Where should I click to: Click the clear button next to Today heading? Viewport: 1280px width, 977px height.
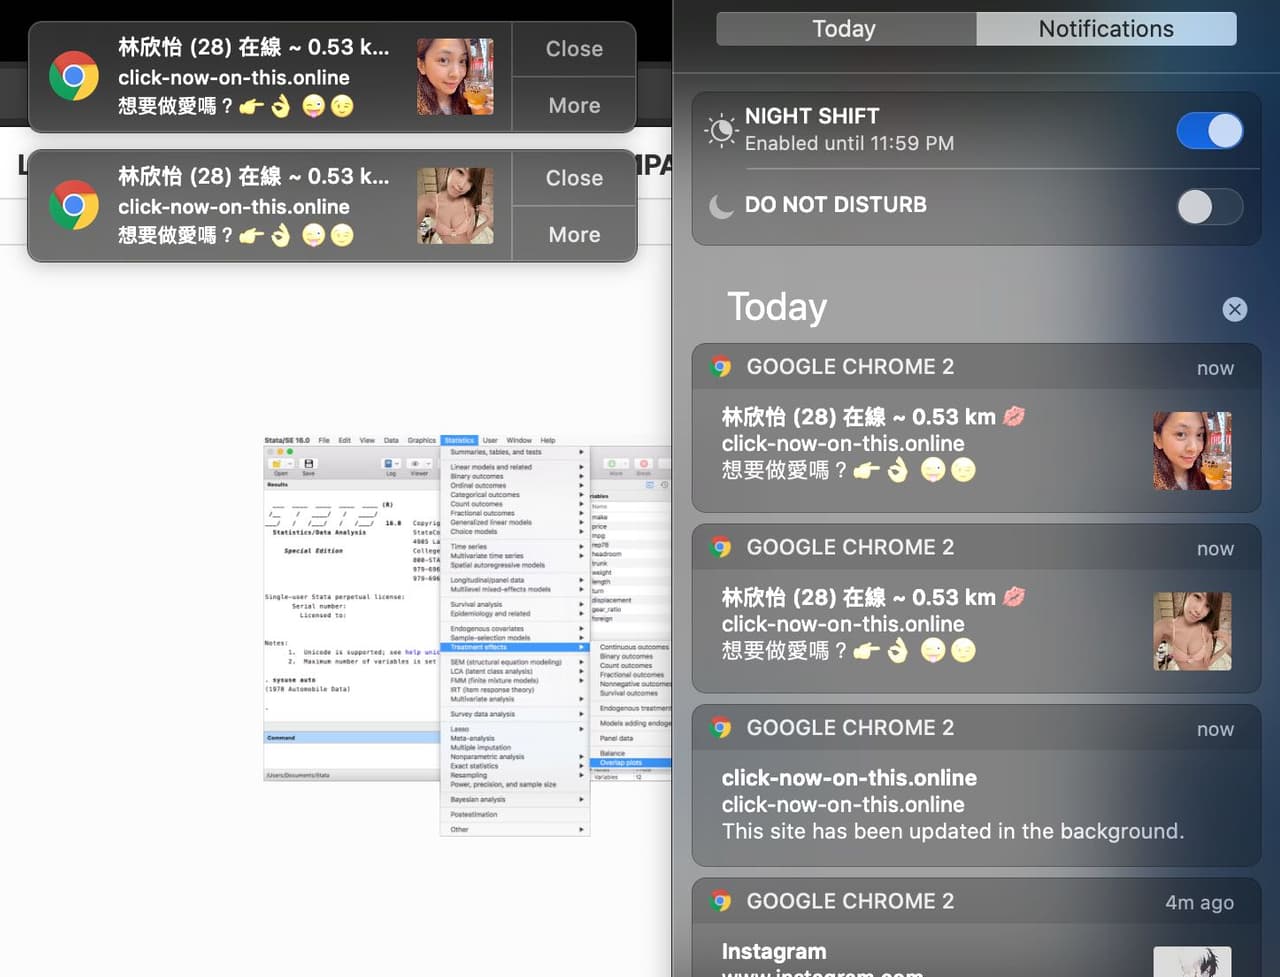point(1235,309)
